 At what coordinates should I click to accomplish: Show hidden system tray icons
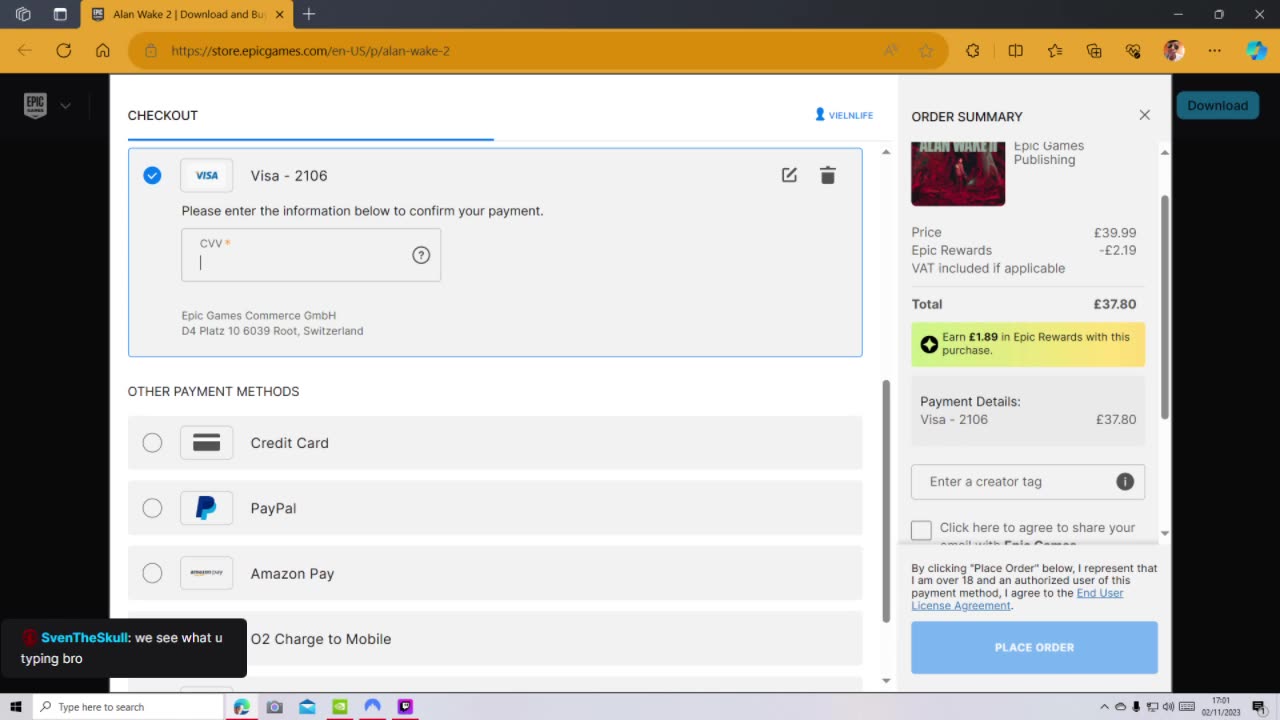[x=1103, y=707]
